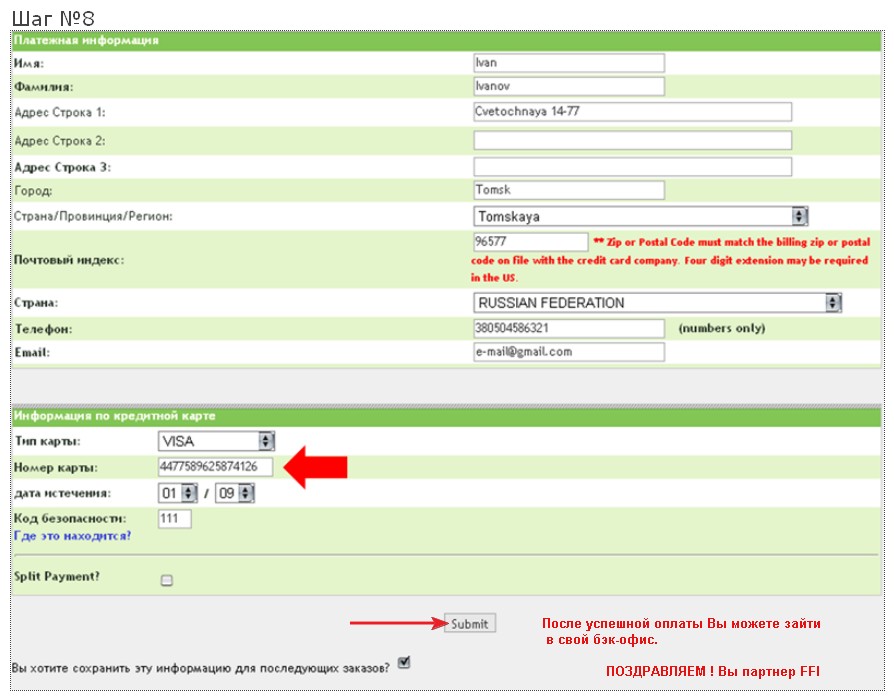The image size is (894, 700).
Task: Click the last name field containing Ivanov
Action: pos(568,86)
